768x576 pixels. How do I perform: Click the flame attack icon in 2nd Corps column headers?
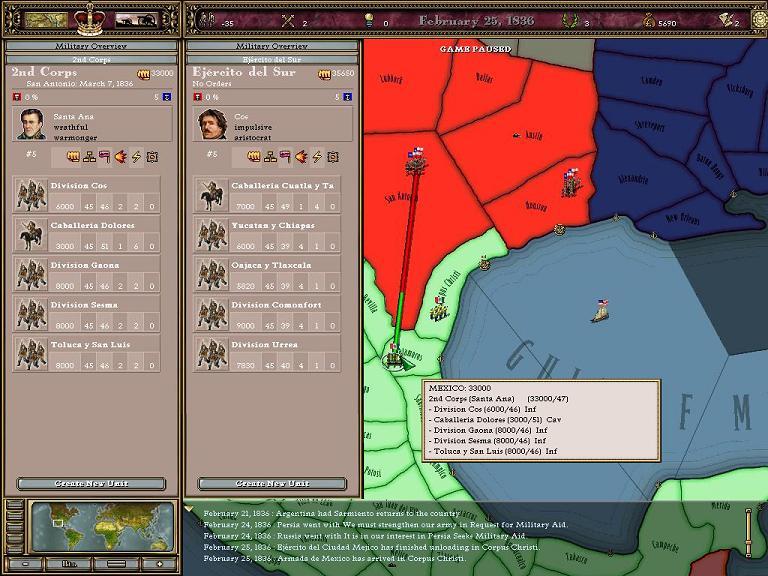pyautogui.click(x=120, y=157)
